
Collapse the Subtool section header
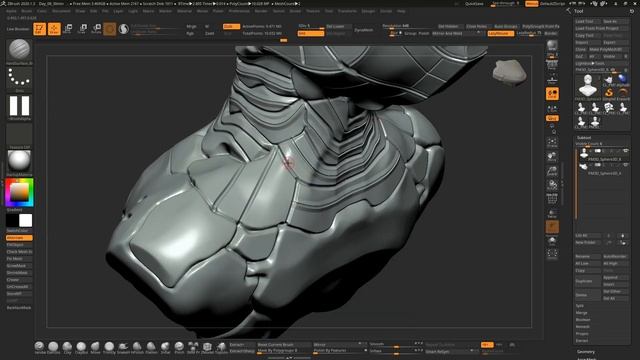pos(584,138)
